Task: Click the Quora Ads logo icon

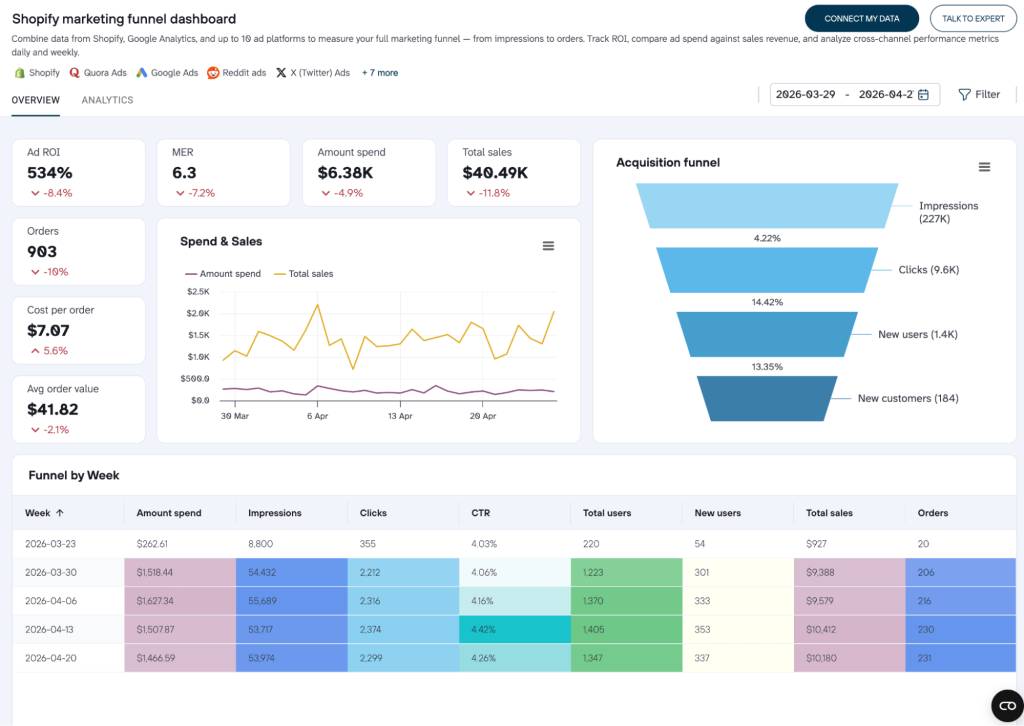Action: coord(74,72)
